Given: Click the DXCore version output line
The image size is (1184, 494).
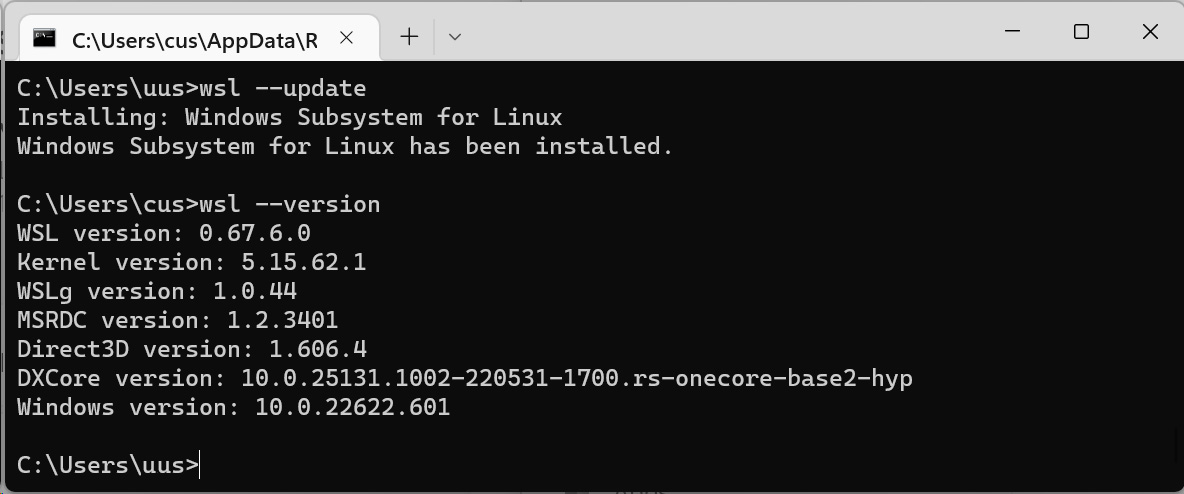Looking at the screenshot, I should coord(465,378).
